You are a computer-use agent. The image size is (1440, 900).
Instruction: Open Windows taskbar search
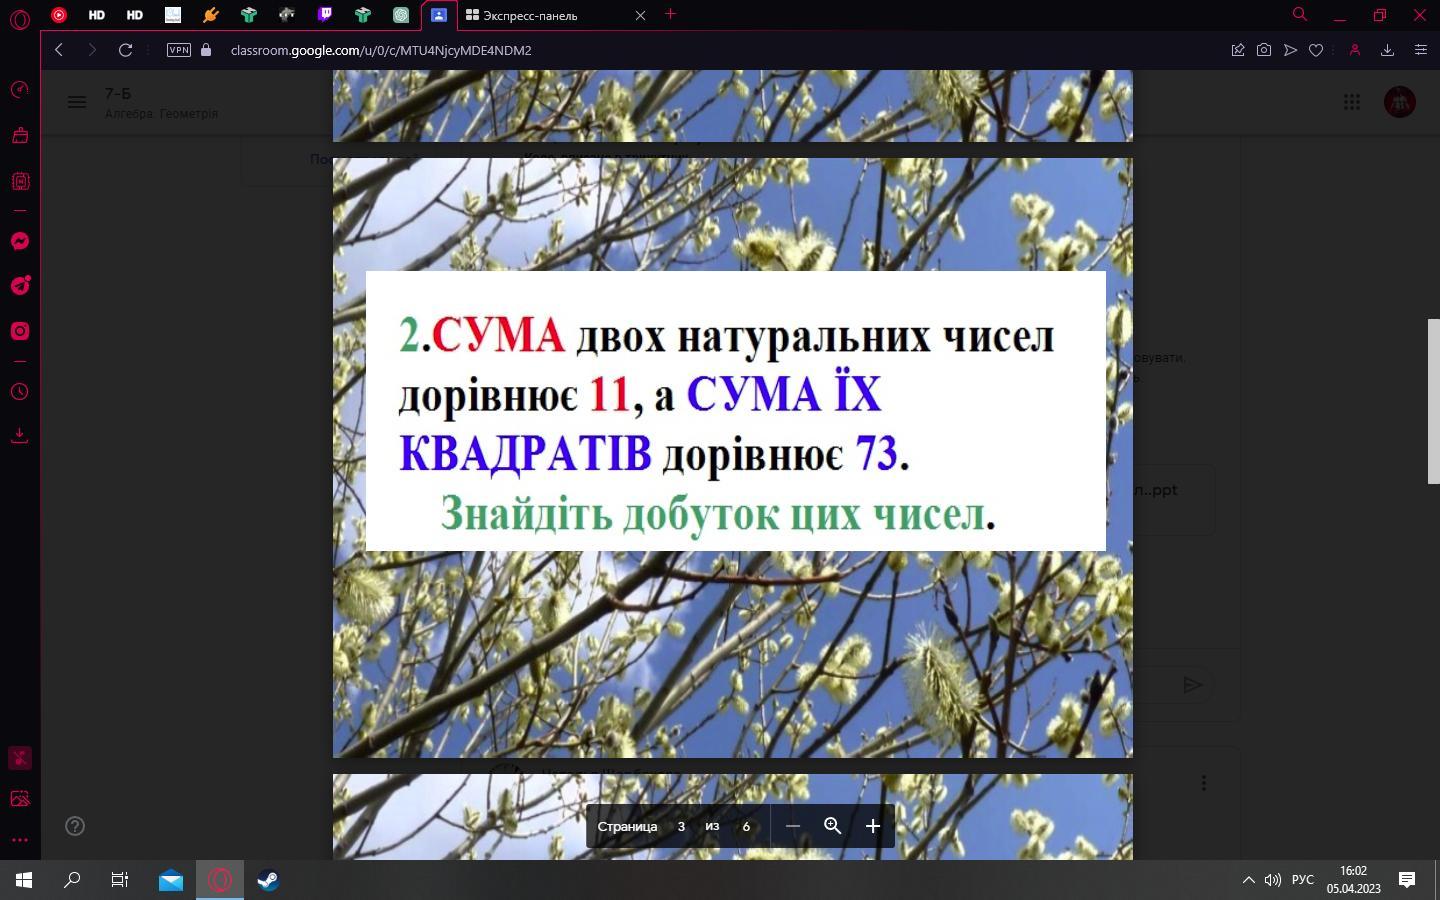point(72,880)
